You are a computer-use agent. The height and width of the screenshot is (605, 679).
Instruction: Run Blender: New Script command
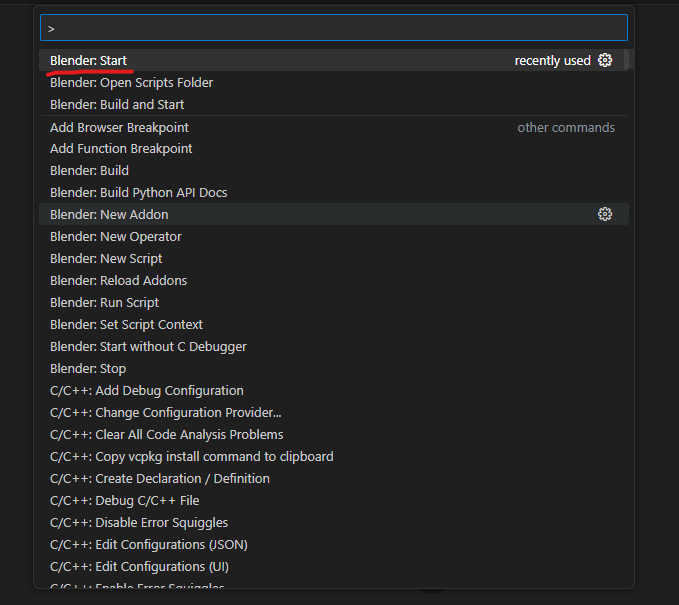[334, 259]
